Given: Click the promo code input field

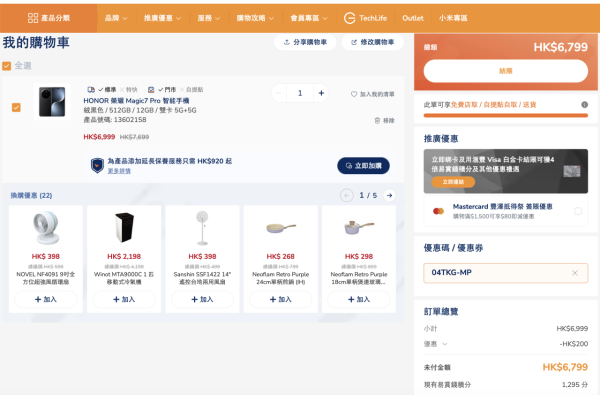Looking at the screenshot, I should [x=505, y=273].
